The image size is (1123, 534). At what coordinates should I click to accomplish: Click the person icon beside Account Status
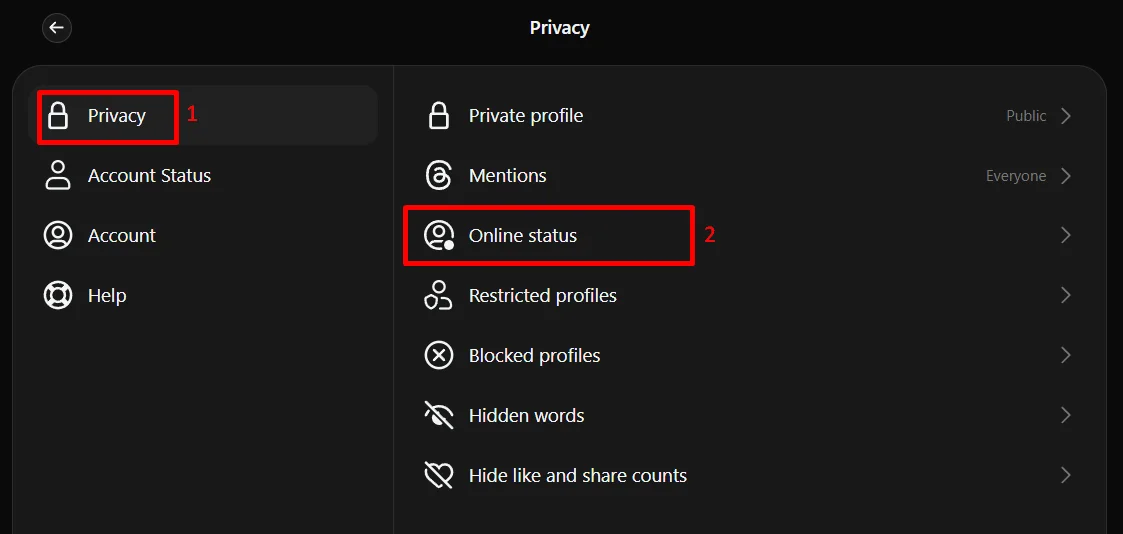click(57, 175)
